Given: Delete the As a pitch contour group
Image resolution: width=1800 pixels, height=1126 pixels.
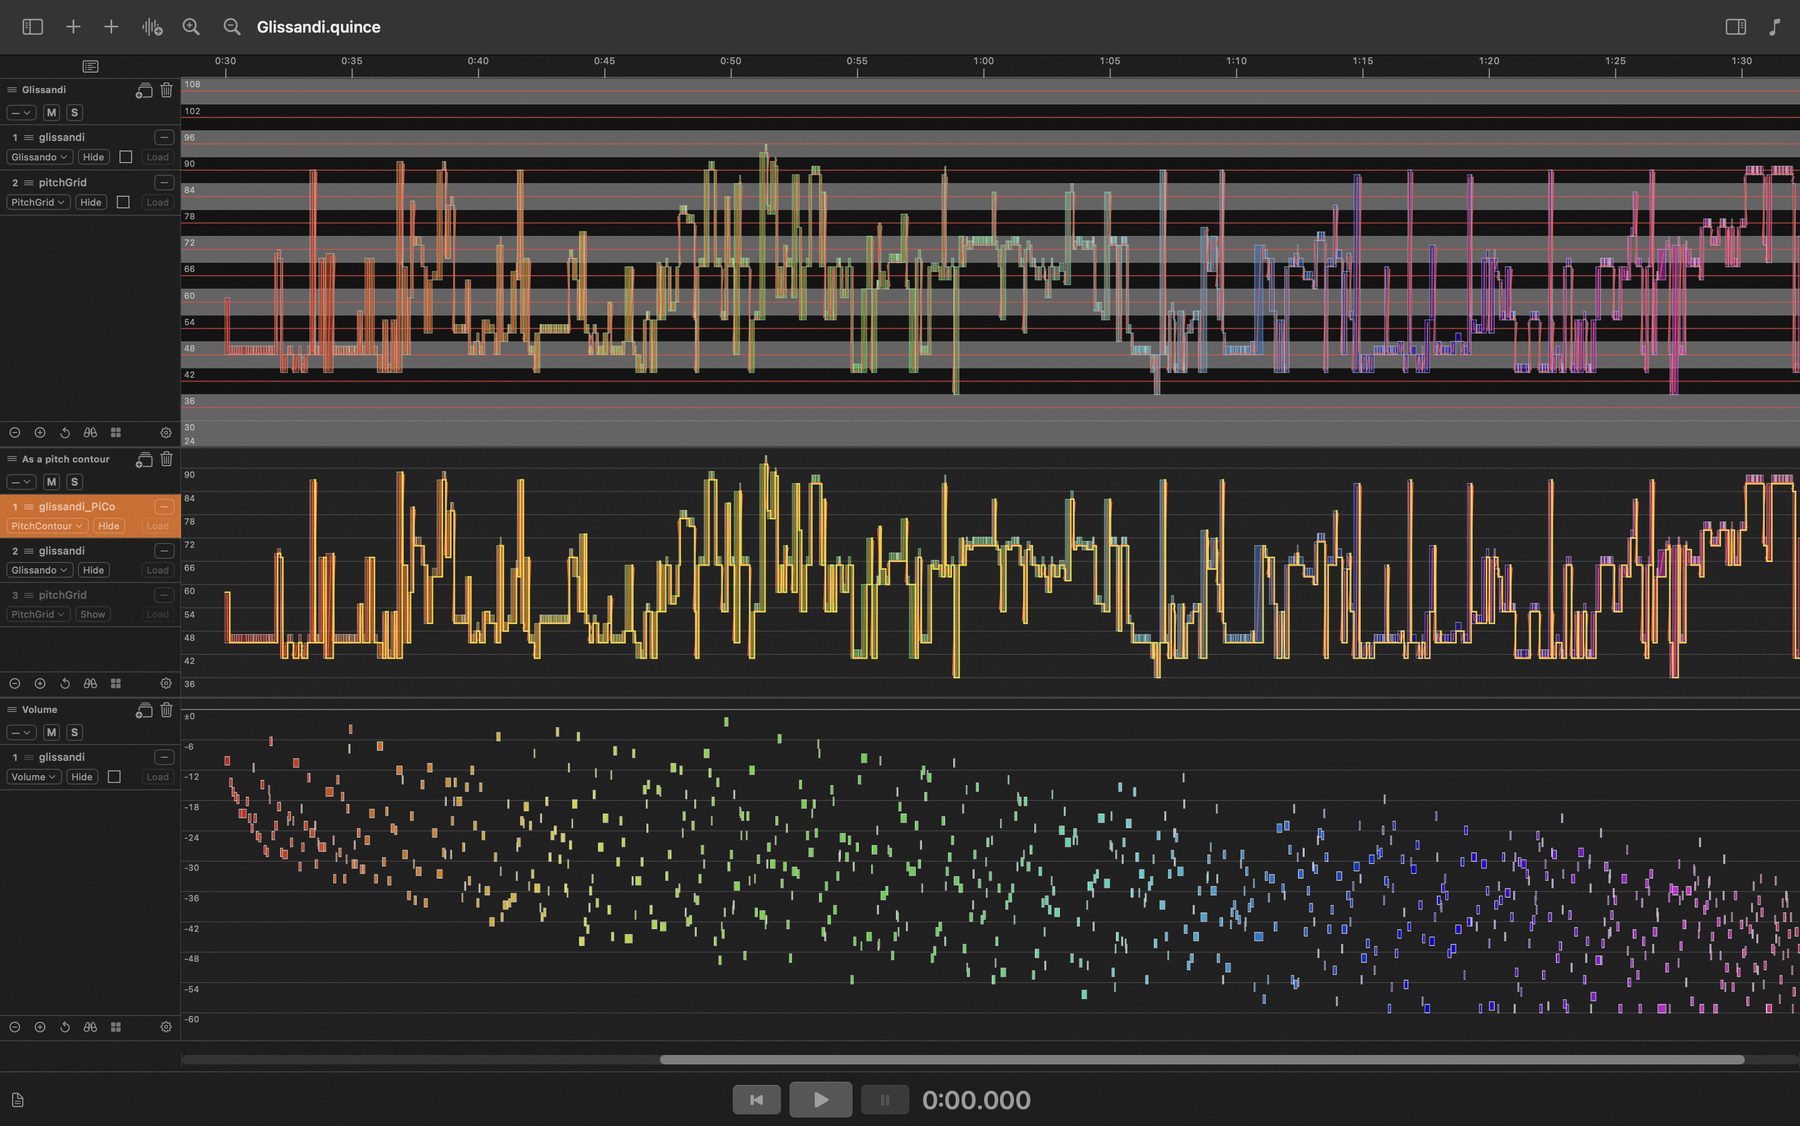Looking at the screenshot, I should tap(166, 459).
